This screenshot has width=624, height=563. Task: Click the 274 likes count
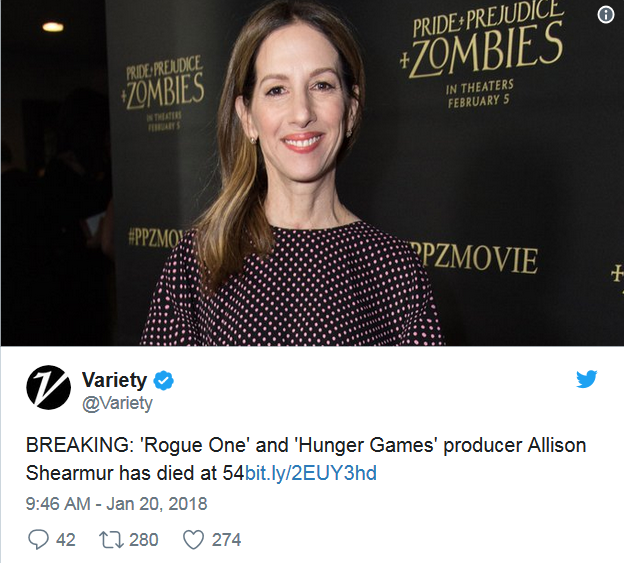[x=226, y=540]
